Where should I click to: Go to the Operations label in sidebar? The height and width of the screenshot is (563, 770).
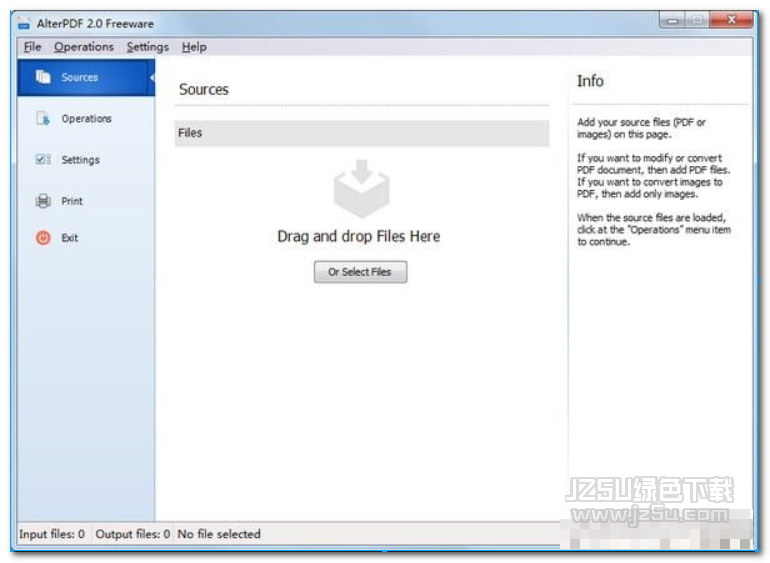click(x=86, y=119)
